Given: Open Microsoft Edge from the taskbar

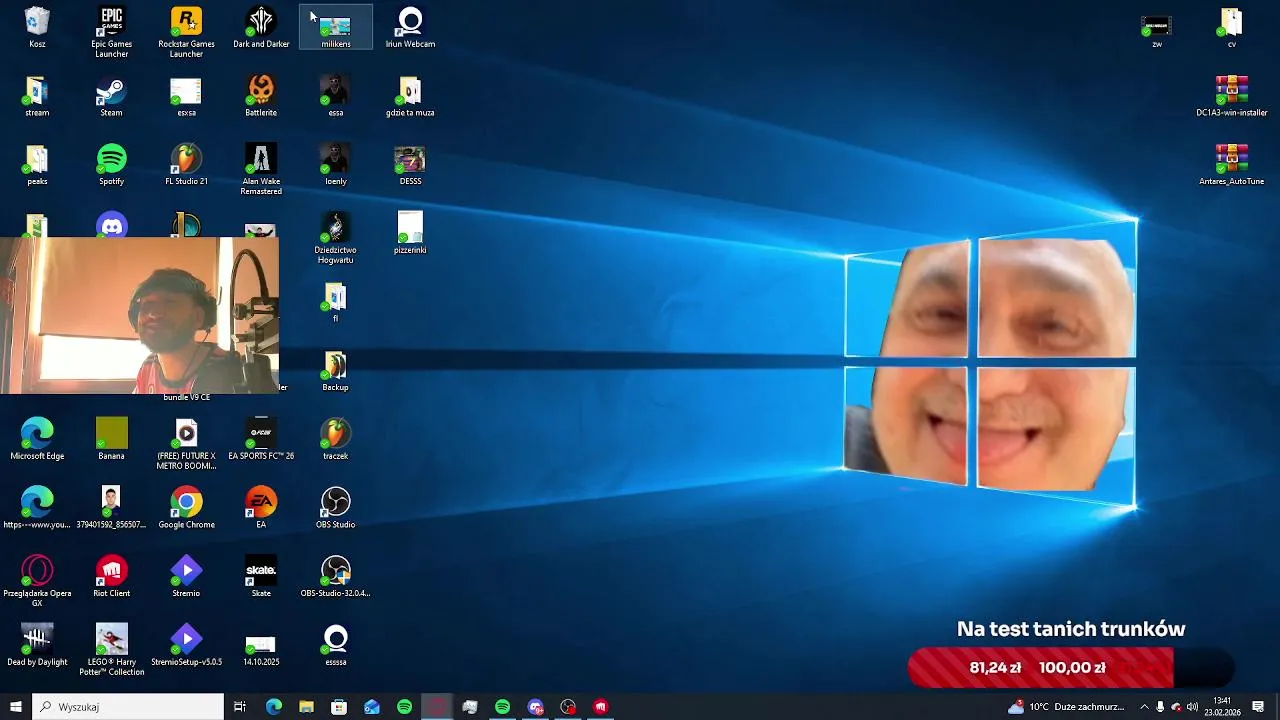Looking at the screenshot, I should (274, 707).
